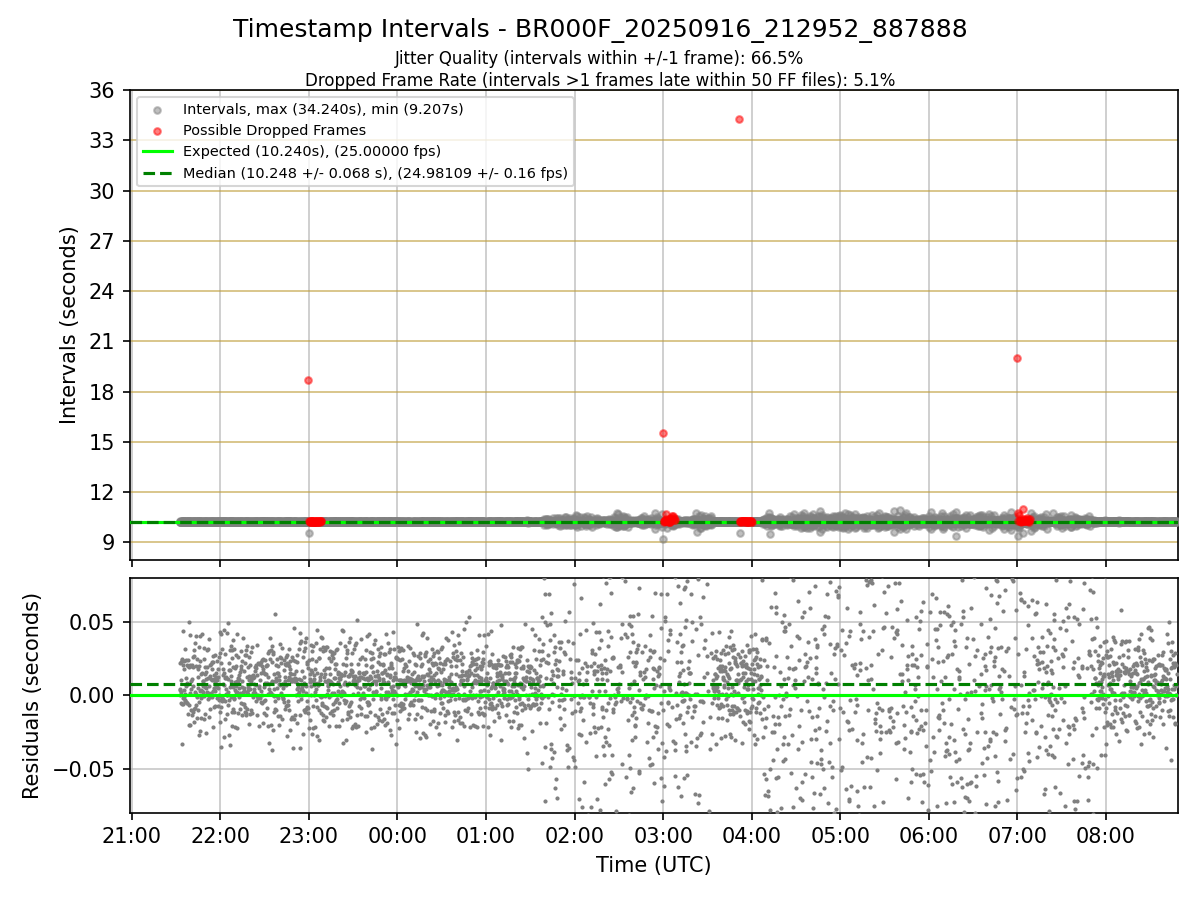Click the '07:00' x-axis tick label

[1017, 834]
